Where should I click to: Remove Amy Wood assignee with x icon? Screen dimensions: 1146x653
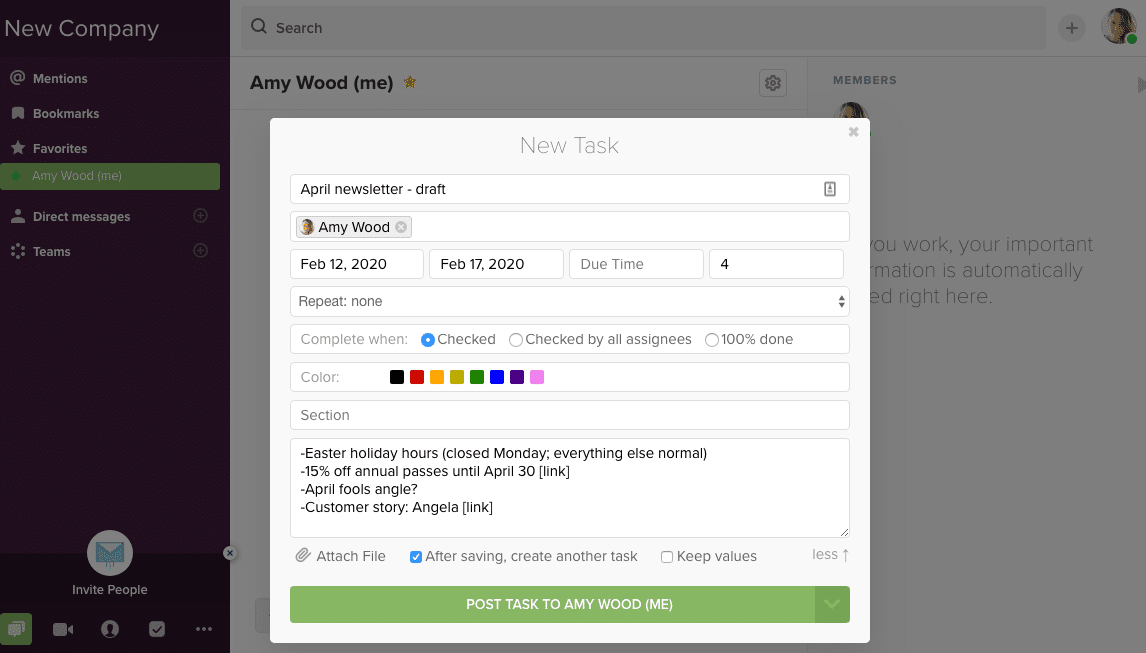tap(401, 227)
